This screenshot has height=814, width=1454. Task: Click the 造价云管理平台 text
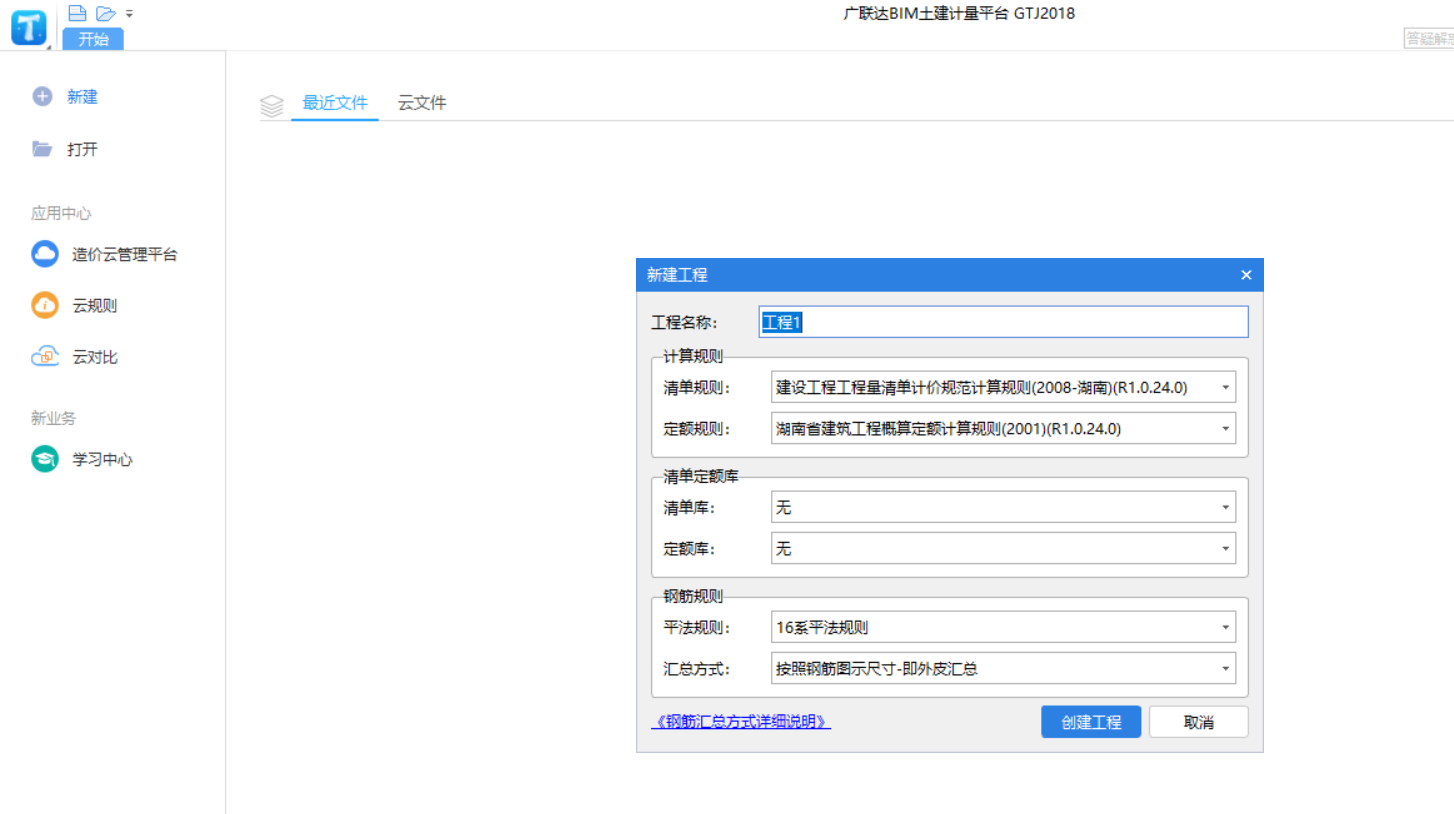tap(125, 254)
